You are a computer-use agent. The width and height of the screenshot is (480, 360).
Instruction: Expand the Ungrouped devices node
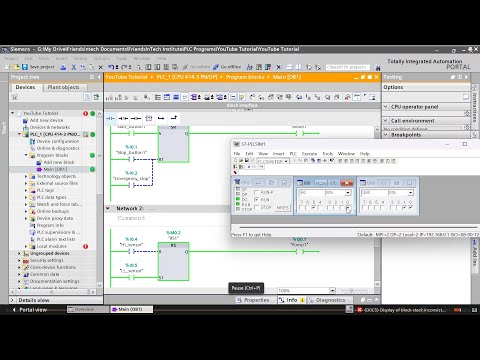(19, 253)
